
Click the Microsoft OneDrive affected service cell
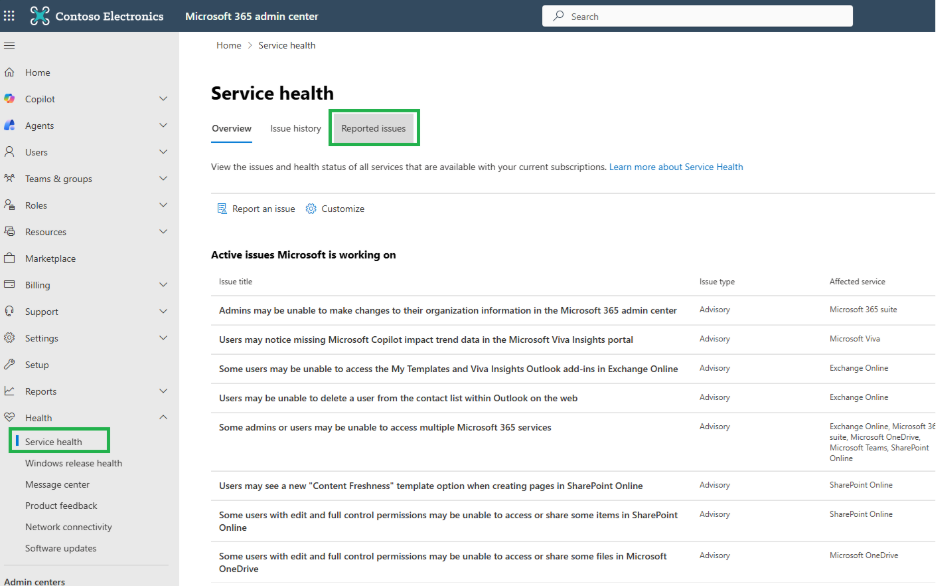tap(863, 556)
